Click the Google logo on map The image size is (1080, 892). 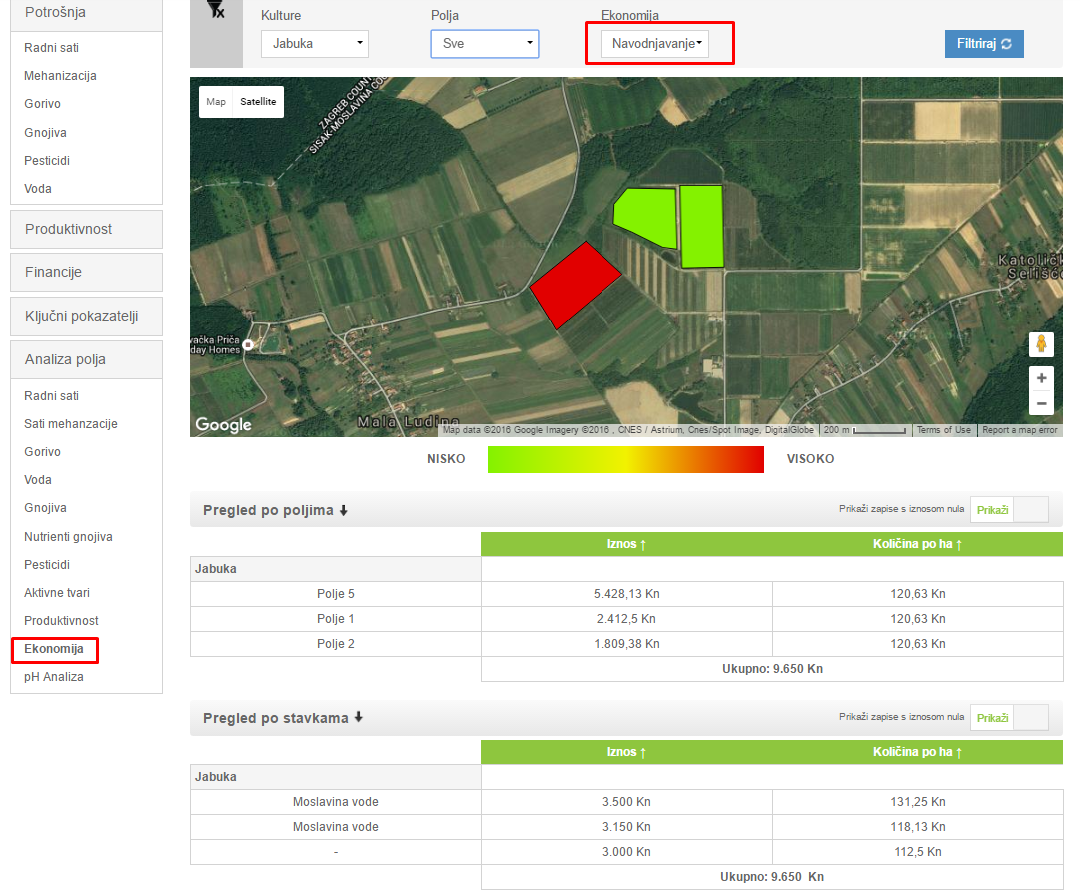pyautogui.click(x=223, y=425)
